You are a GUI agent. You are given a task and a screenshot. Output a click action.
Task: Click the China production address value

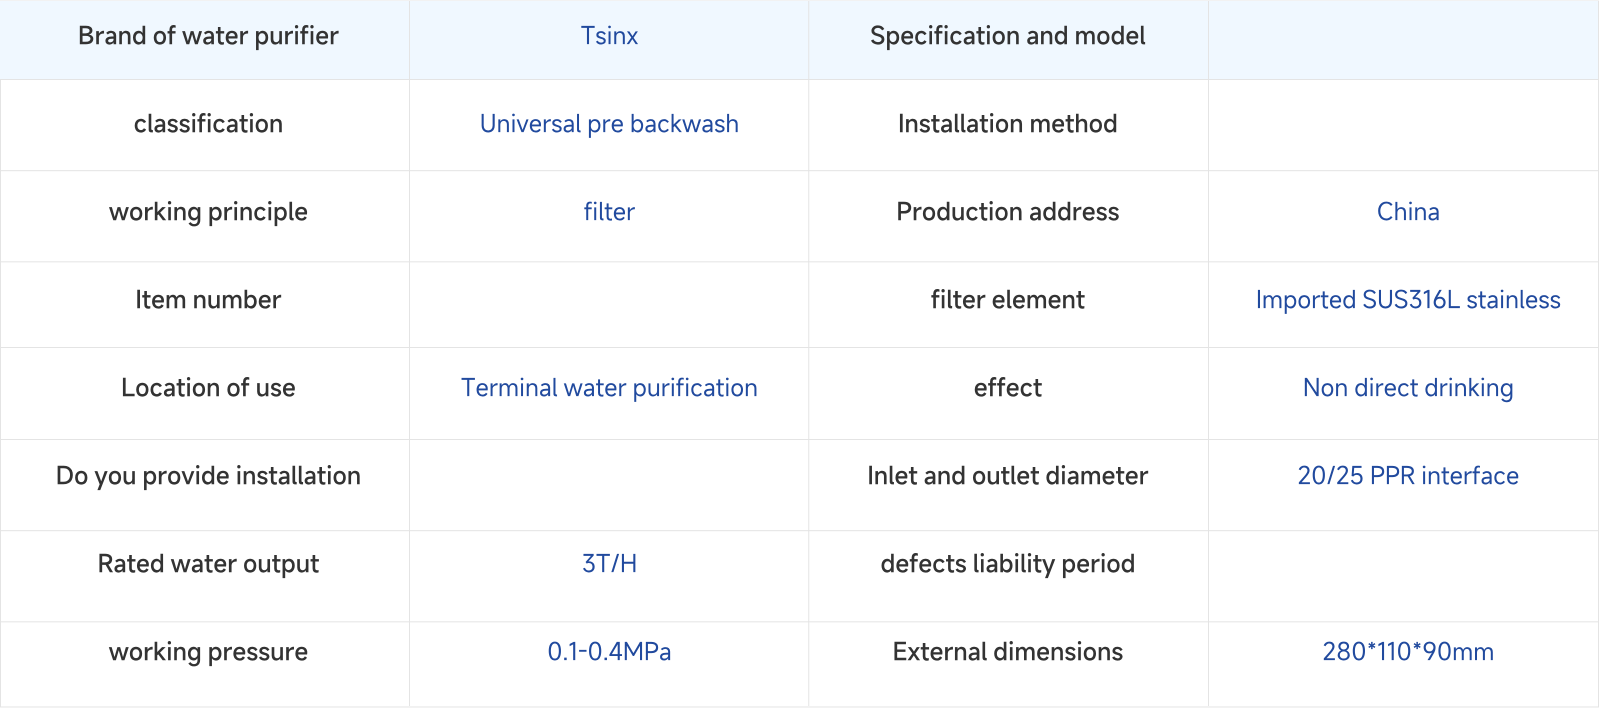point(1408,212)
